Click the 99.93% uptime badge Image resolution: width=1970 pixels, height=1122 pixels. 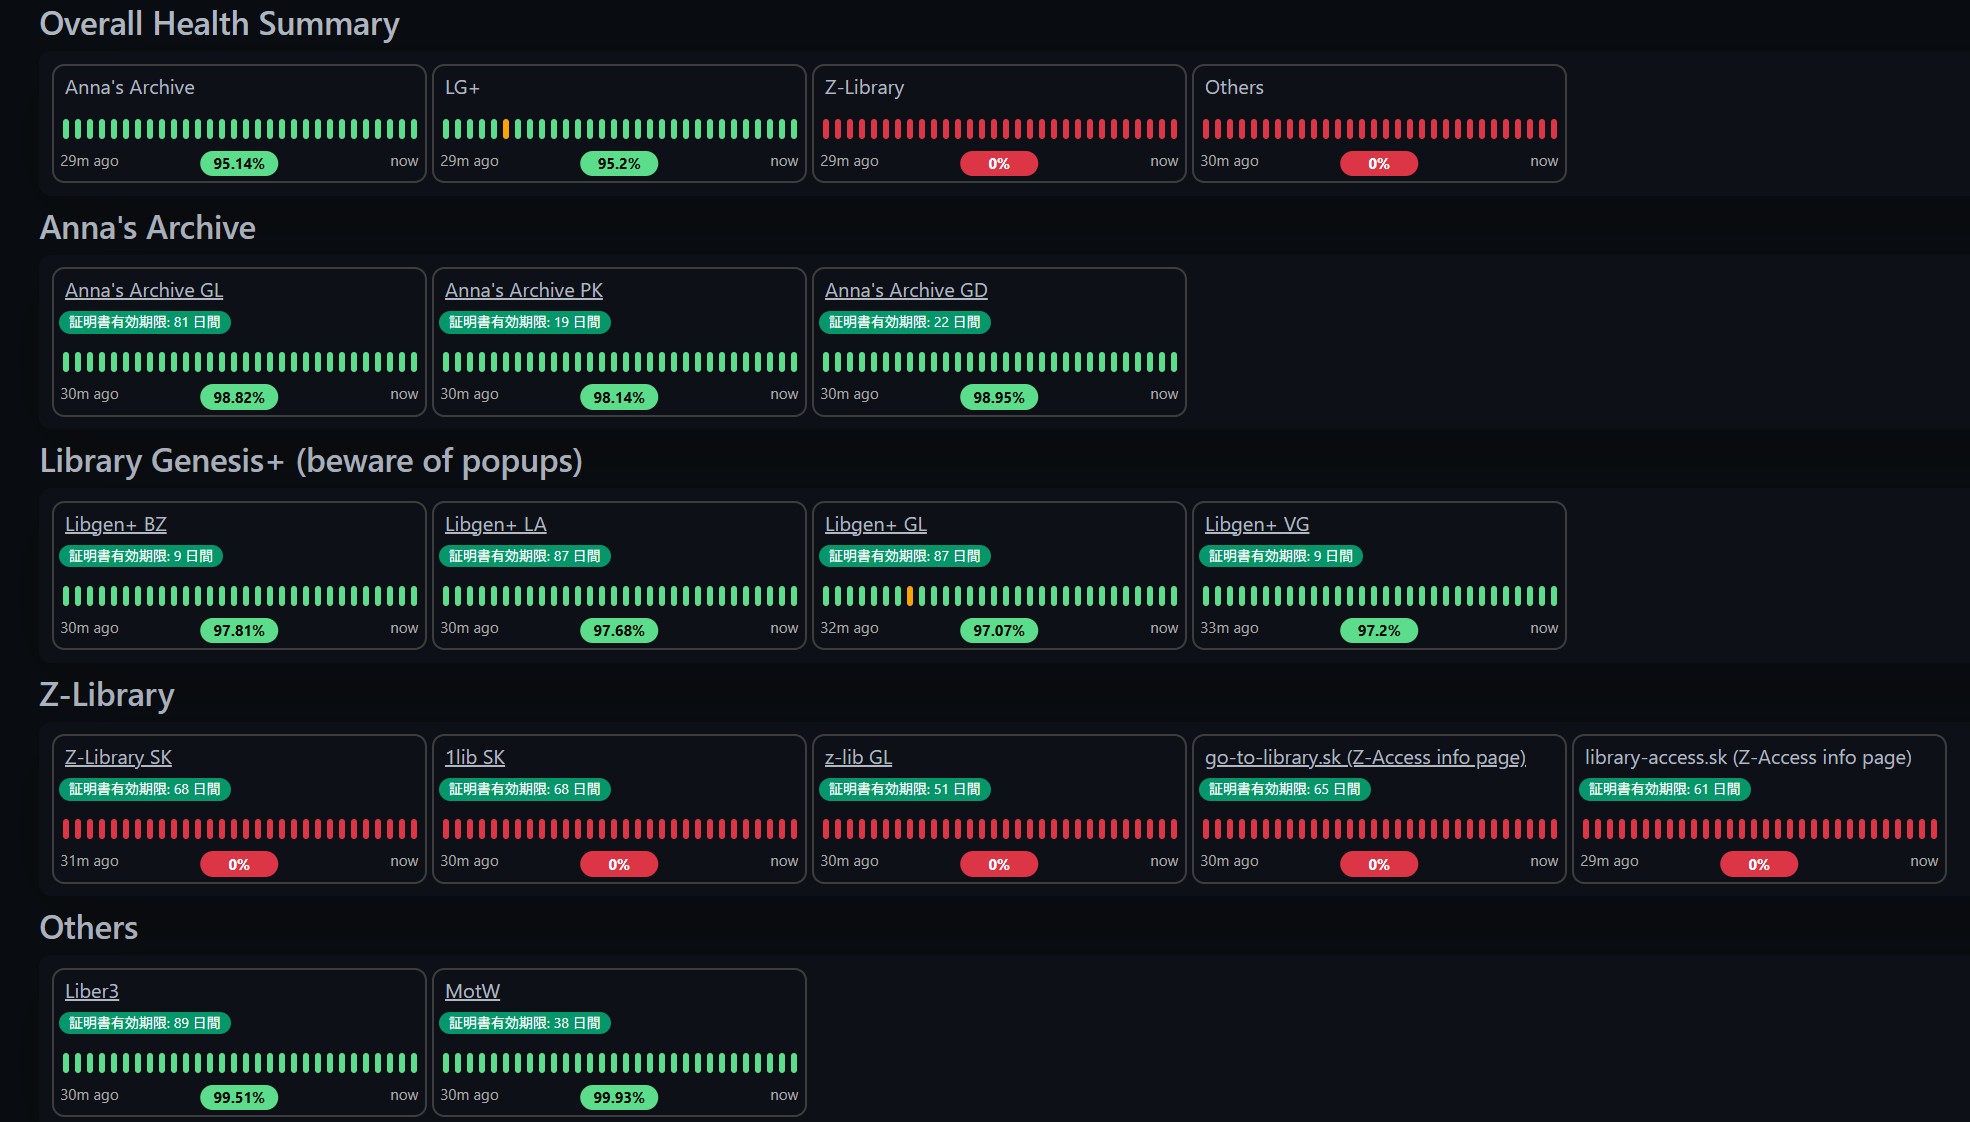coord(619,1098)
